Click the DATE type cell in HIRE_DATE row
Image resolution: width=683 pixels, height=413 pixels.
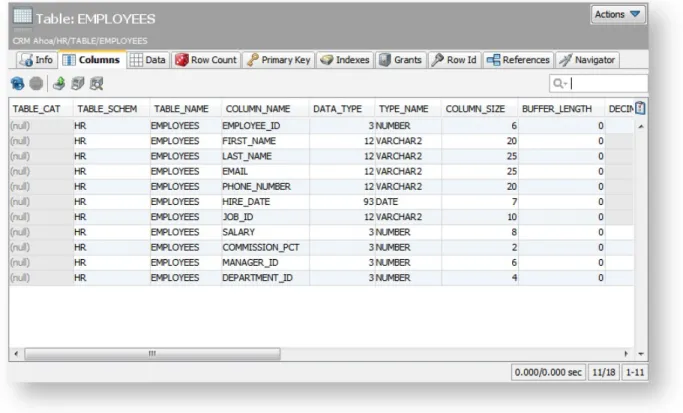click(408, 202)
